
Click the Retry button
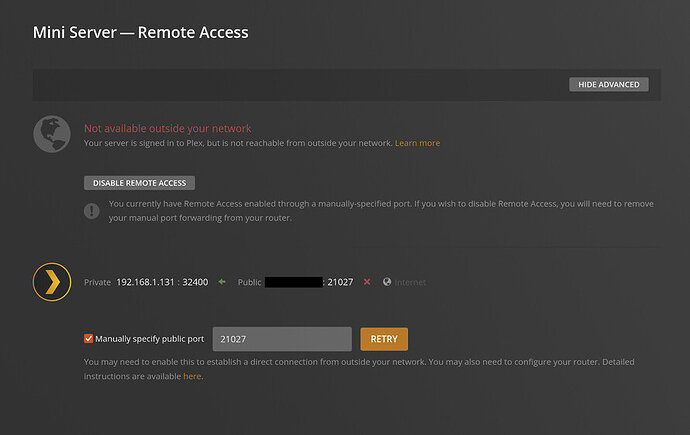[384, 339]
